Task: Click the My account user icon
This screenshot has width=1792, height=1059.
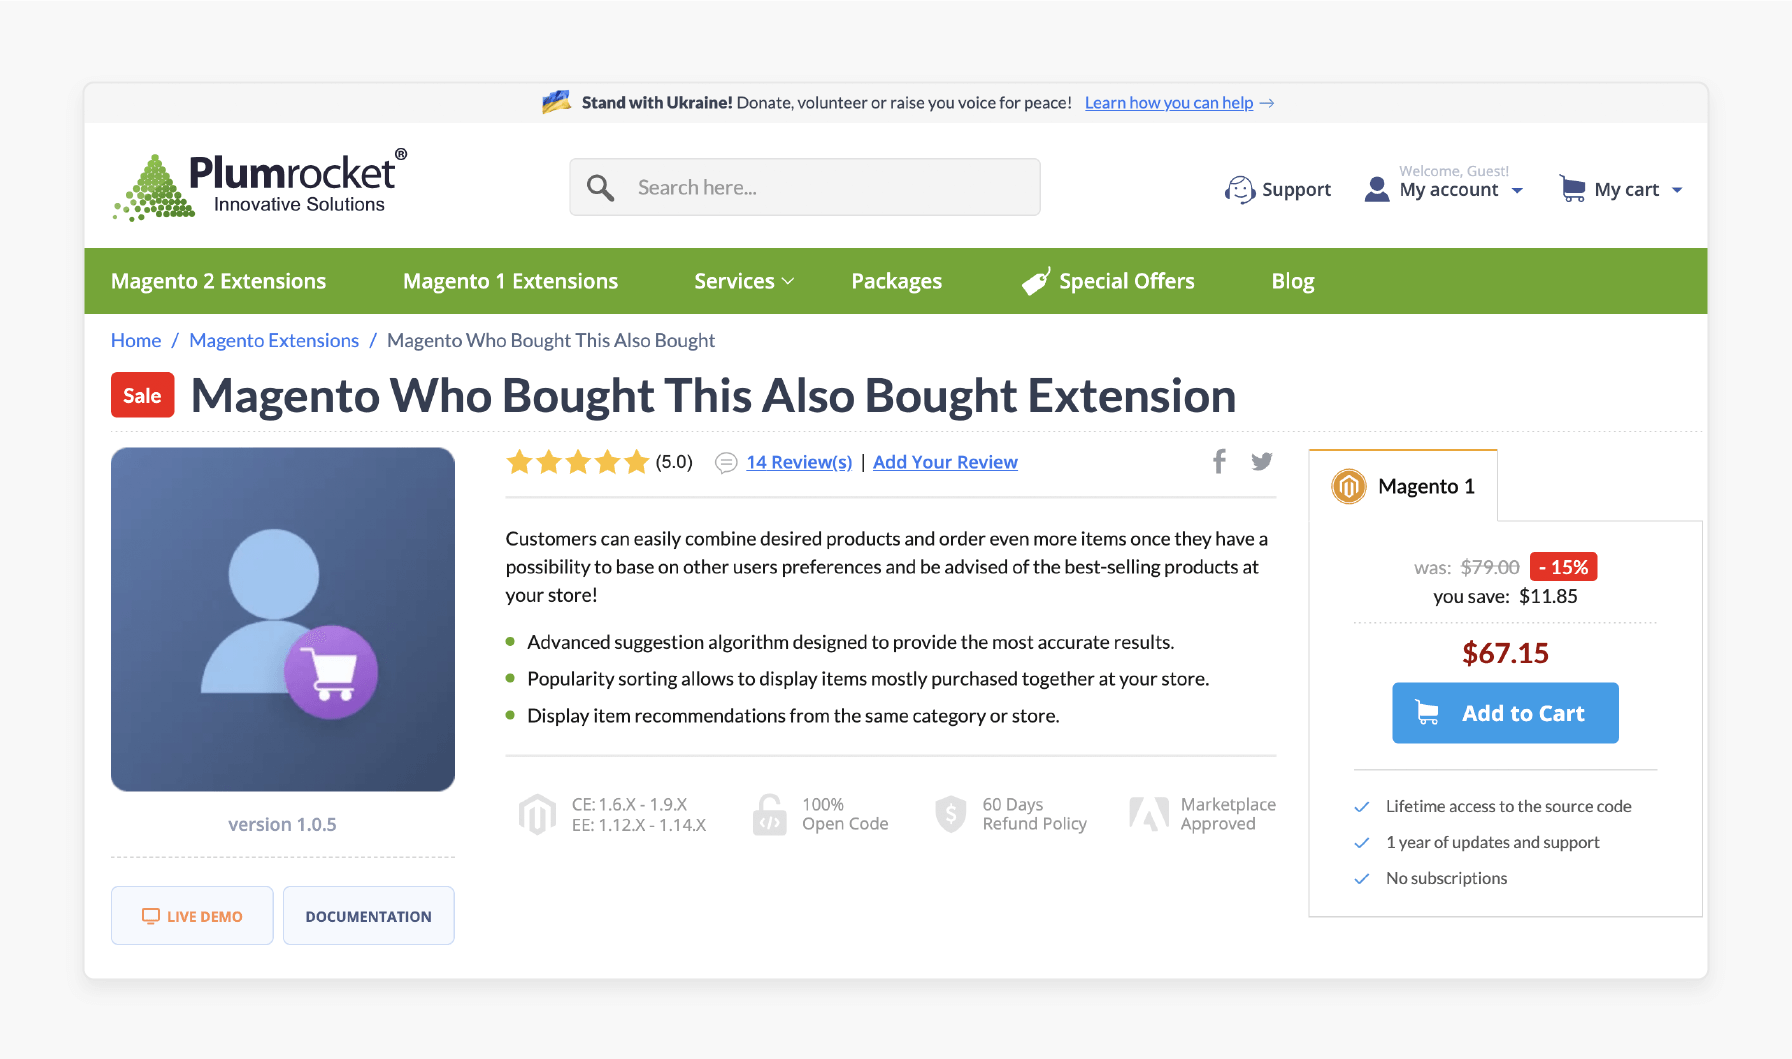Action: (x=1377, y=189)
